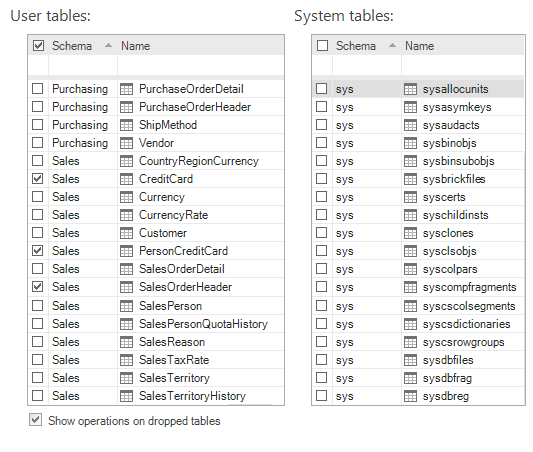Click the Customer table icon

pyautogui.click(x=126, y=233)
